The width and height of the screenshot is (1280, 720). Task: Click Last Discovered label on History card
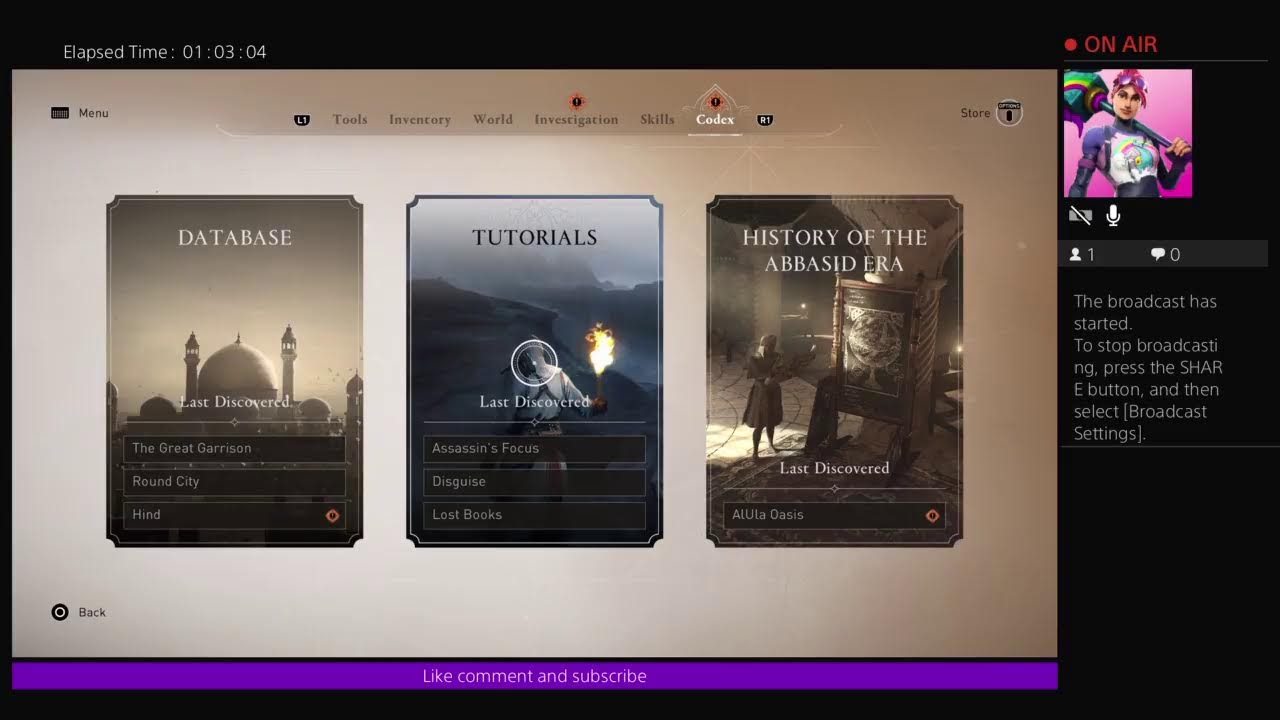coord(834,469)
